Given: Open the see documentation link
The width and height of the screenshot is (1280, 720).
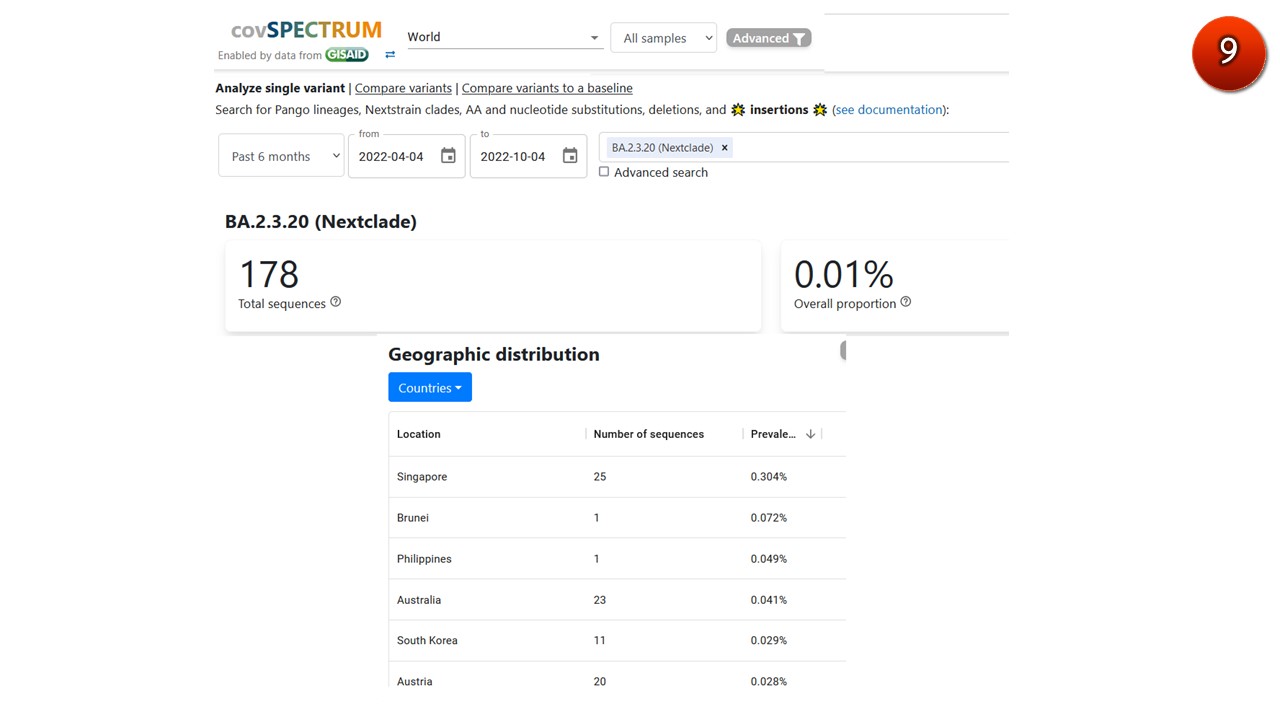Looking at the screenshot, I should [x=889, y=110].
